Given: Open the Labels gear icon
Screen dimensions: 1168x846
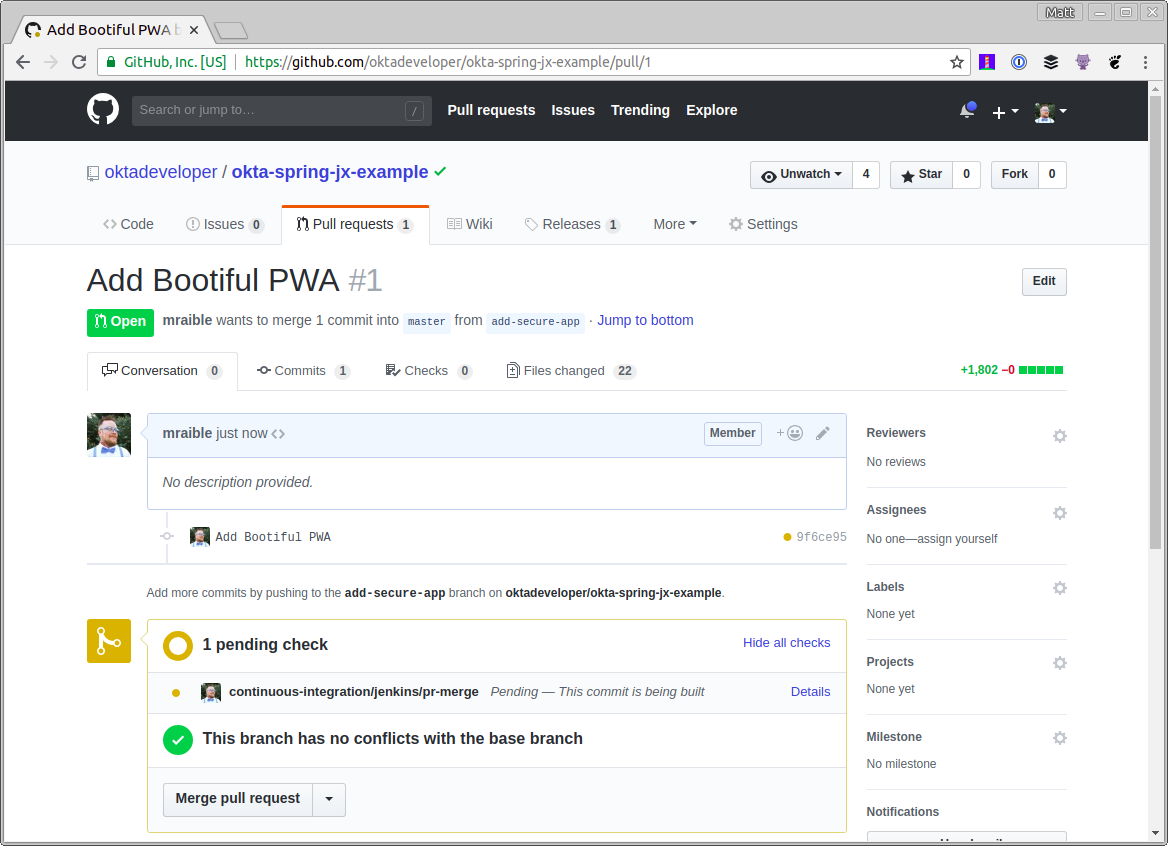Looking at the screenshot, I should [1059, 588].
